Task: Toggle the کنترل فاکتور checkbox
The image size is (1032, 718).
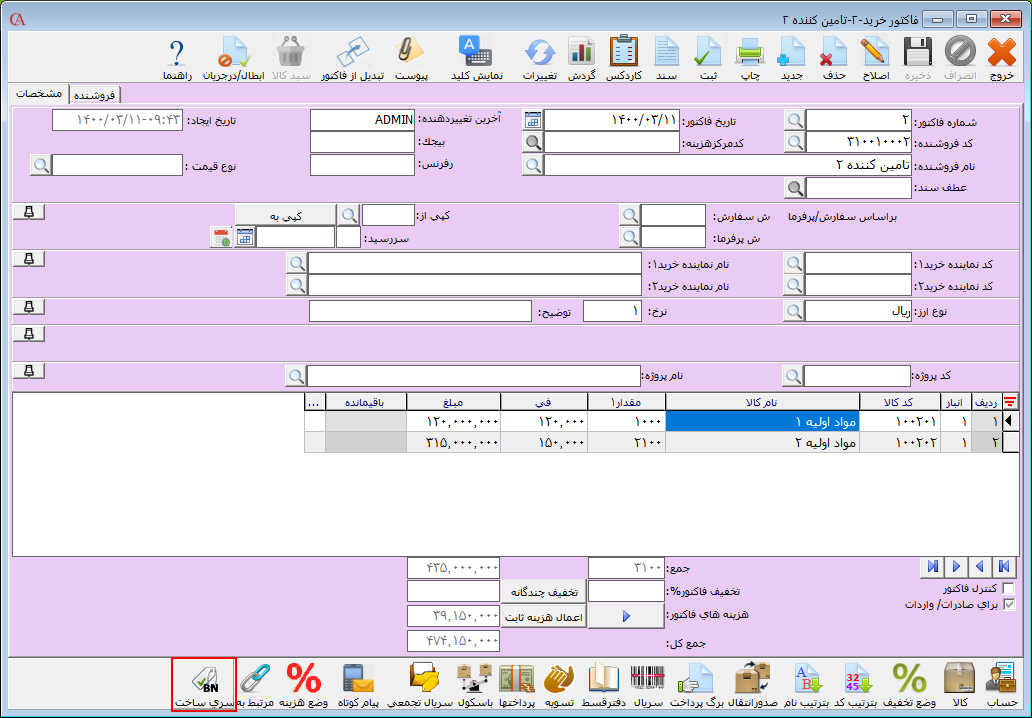Action: tap(1008, 589)
